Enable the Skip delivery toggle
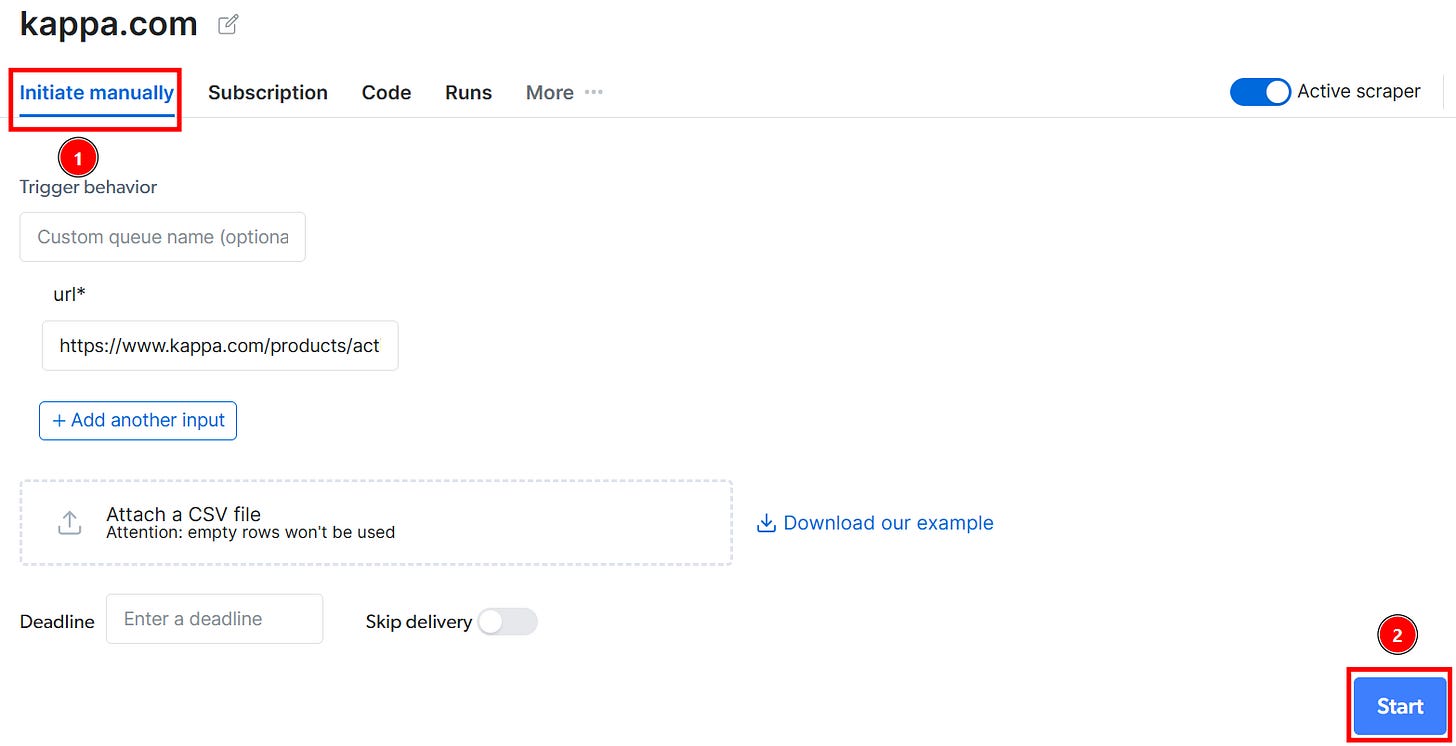The width and height of the screenshot is (1456, 746). pos(507,622)
